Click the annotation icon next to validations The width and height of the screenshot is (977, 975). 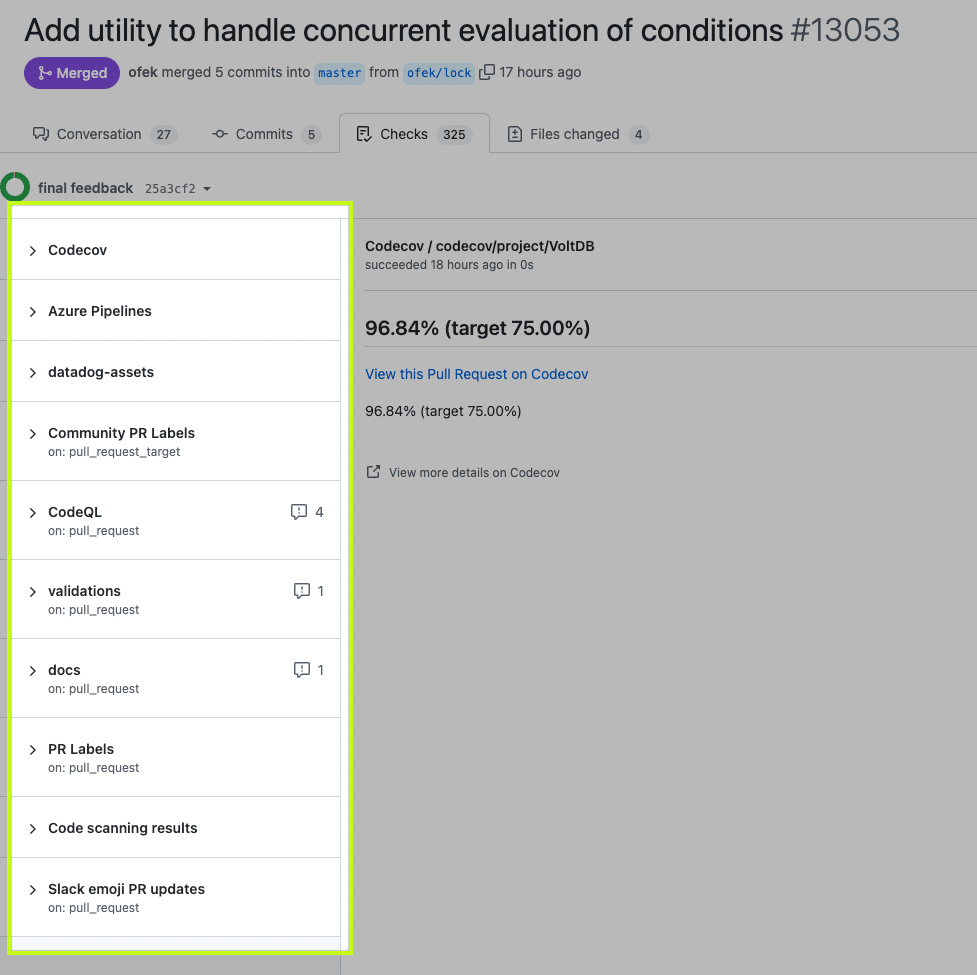pos(304,590)
